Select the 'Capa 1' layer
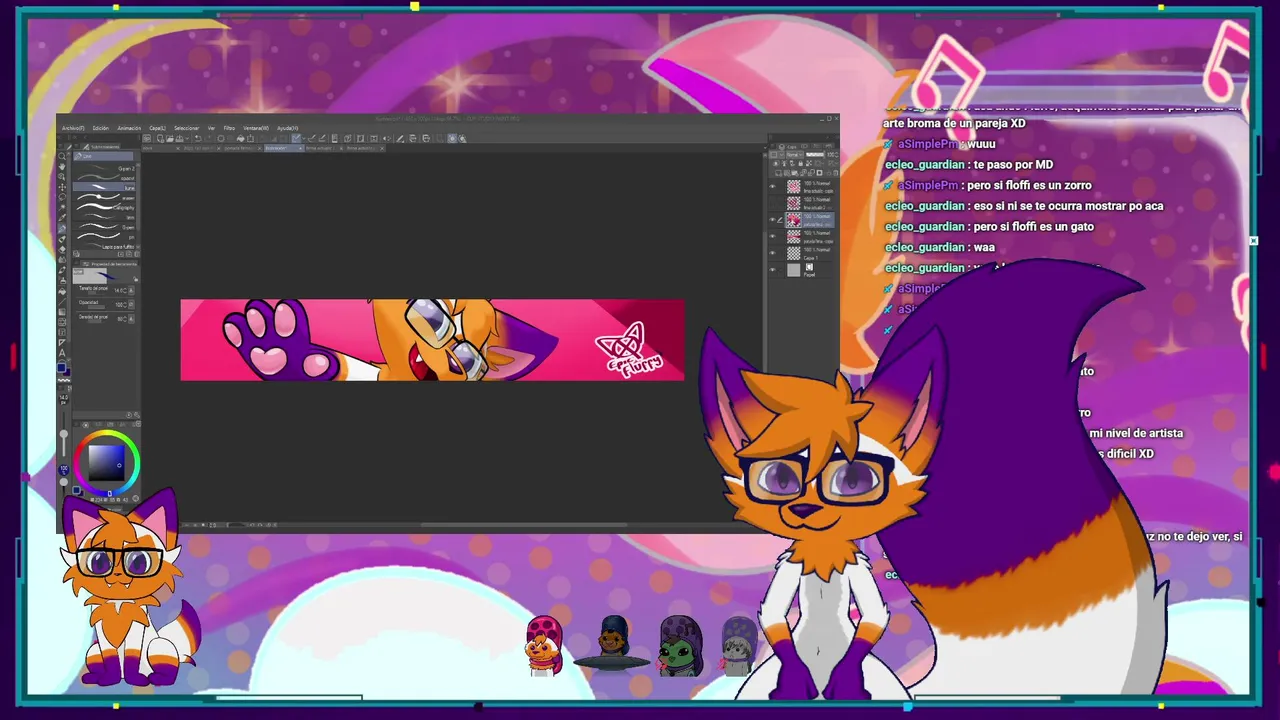1280x720 pixels. 810,253
